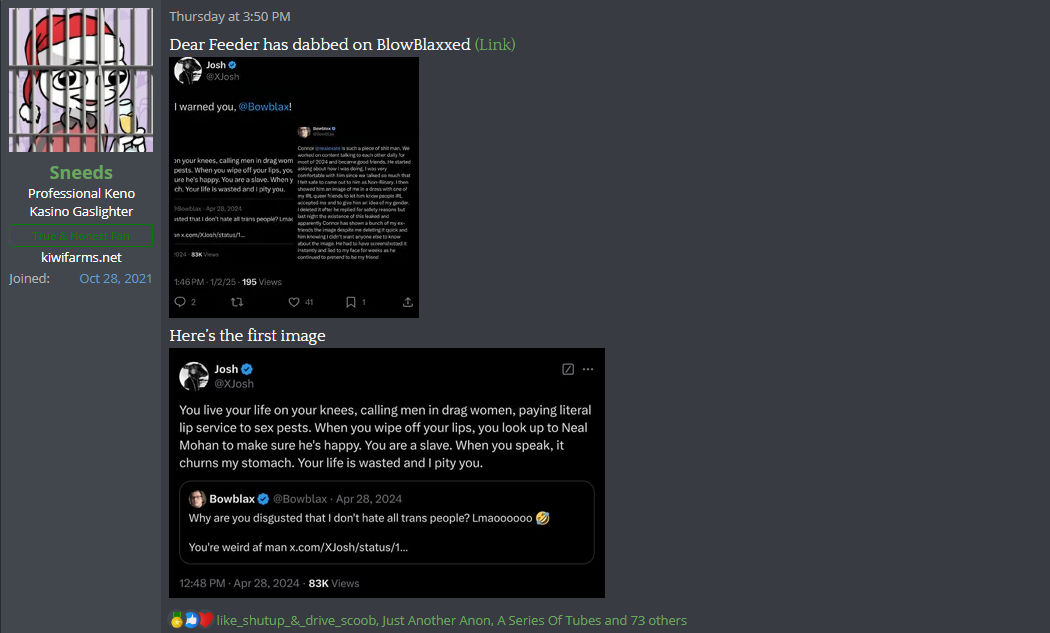
Task: Click the reply bubble icon in first tweet
Action: [x=180, y=302]
